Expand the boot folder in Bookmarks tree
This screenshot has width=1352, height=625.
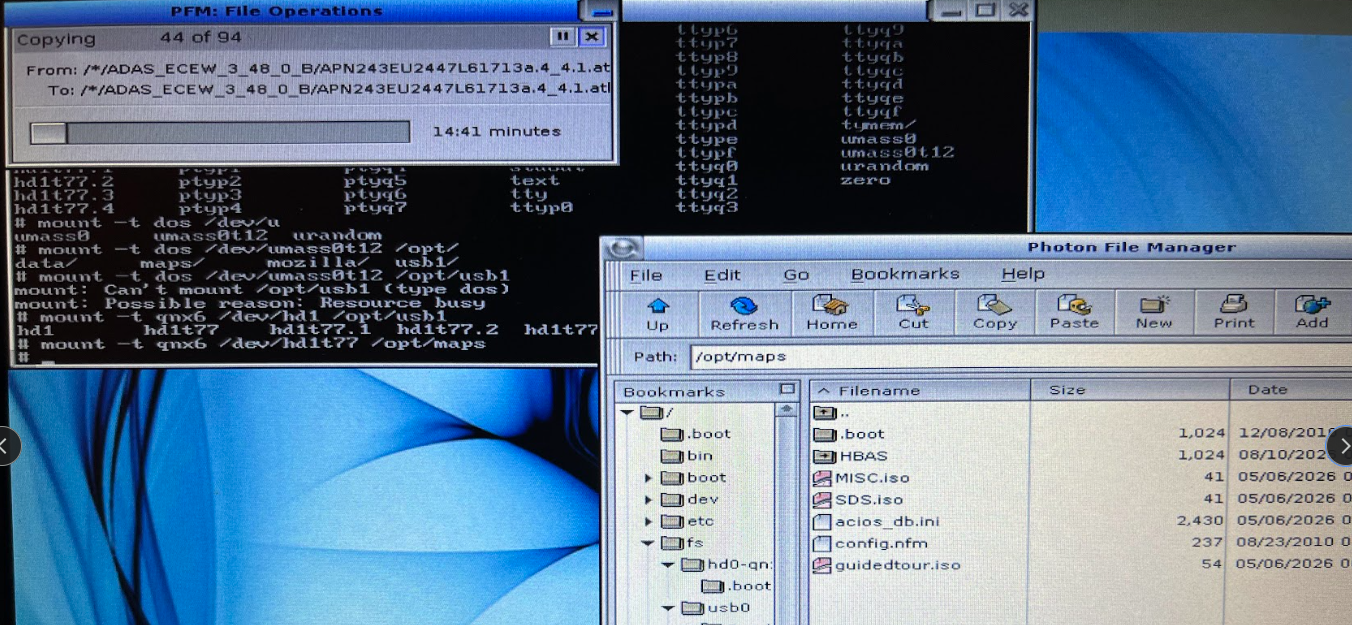(649, 478)
